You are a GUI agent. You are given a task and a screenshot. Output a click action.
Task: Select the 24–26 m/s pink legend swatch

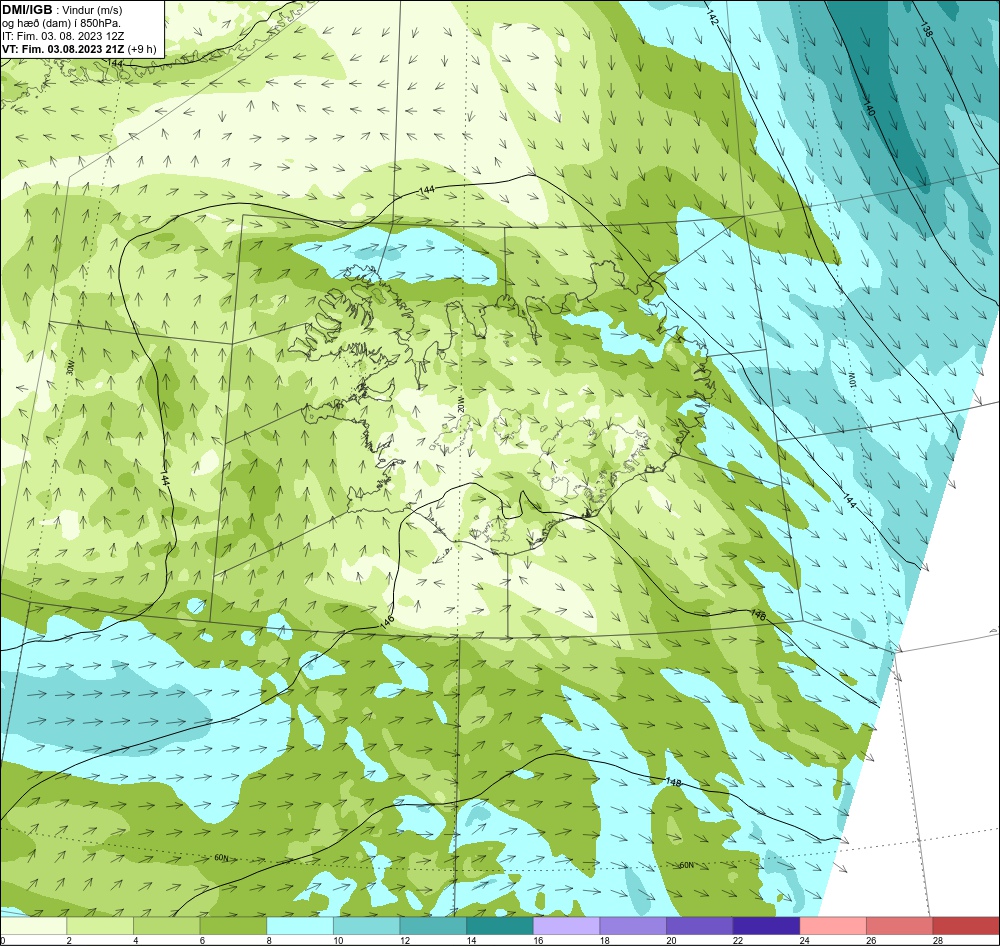tap(833, 926)
